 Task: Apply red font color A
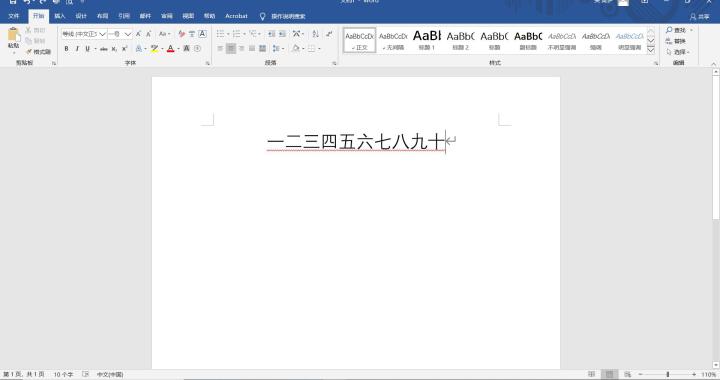[x=171, y=48]
